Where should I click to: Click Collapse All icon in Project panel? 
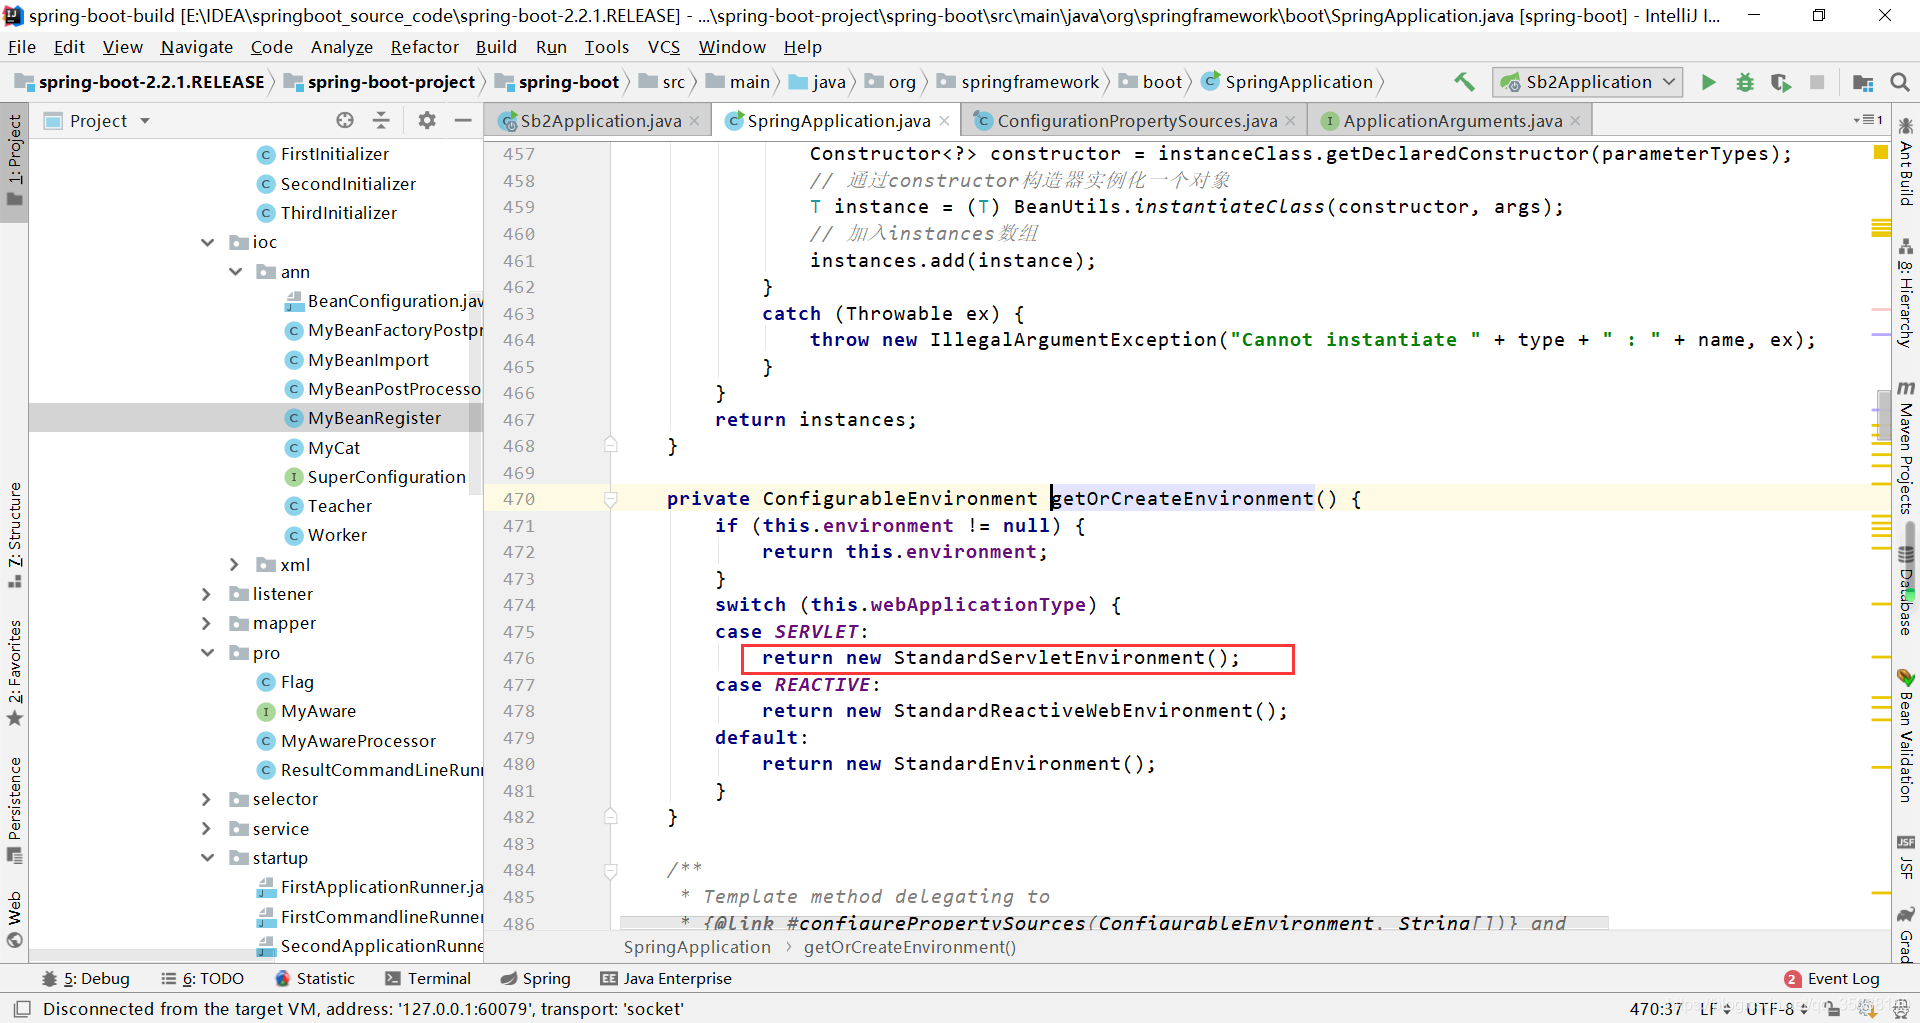tap(381, 120)
